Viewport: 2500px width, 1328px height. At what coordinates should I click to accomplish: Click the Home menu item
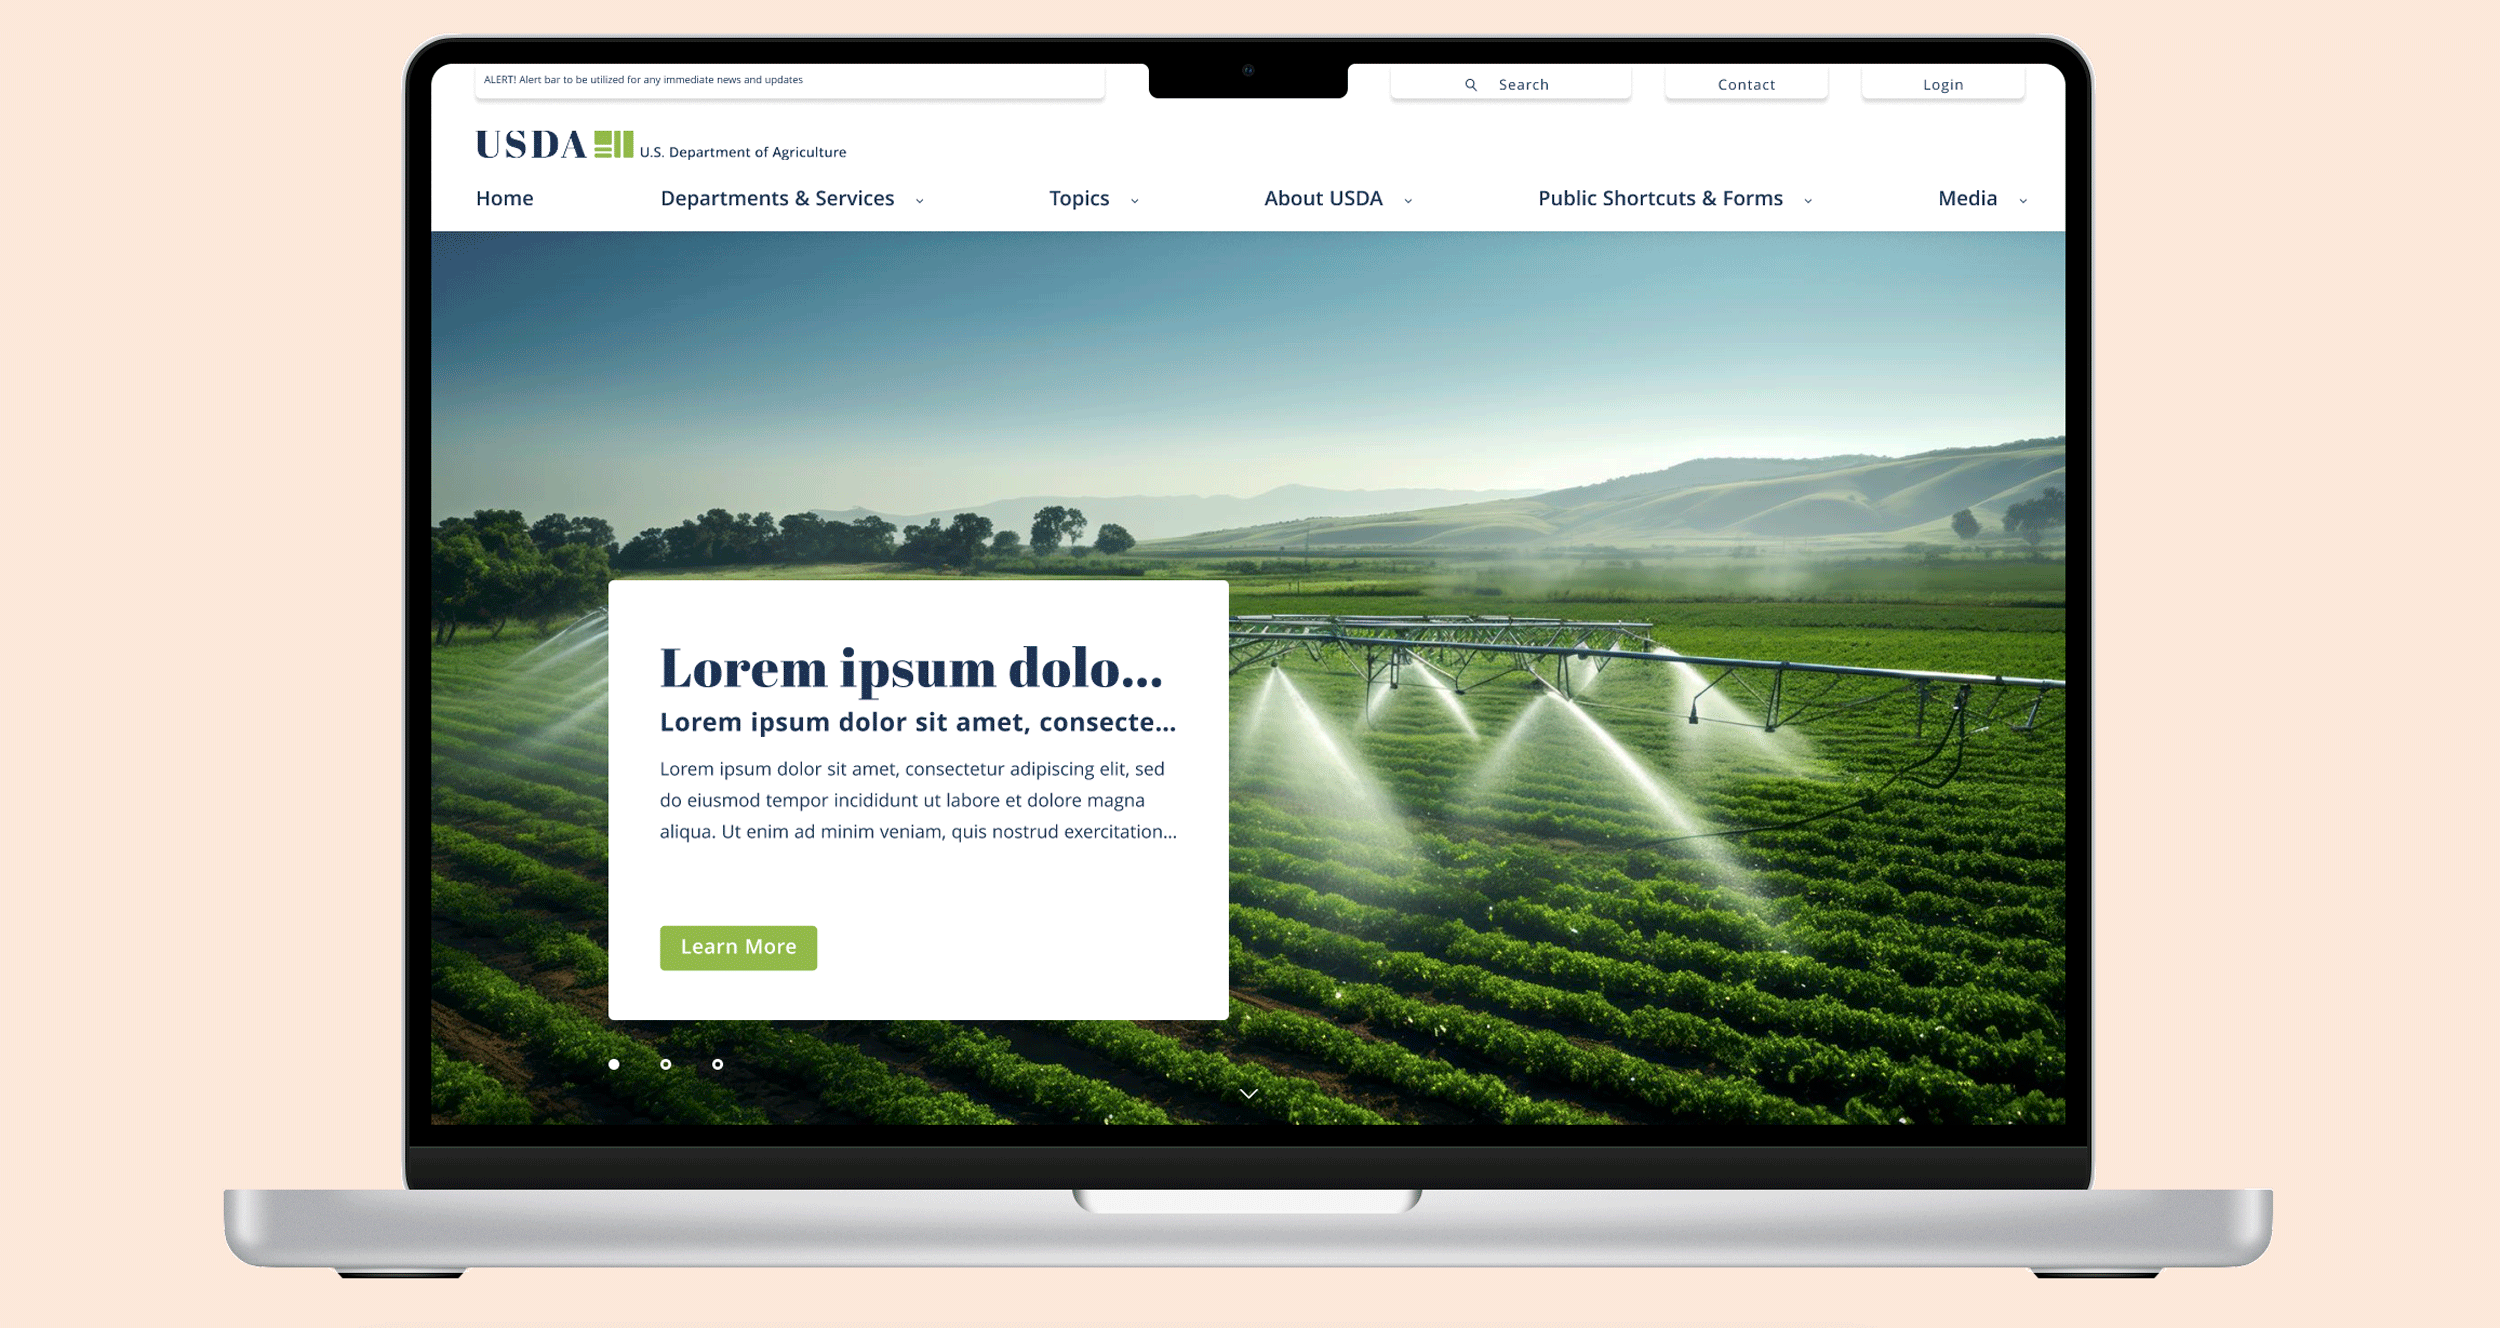504,197
